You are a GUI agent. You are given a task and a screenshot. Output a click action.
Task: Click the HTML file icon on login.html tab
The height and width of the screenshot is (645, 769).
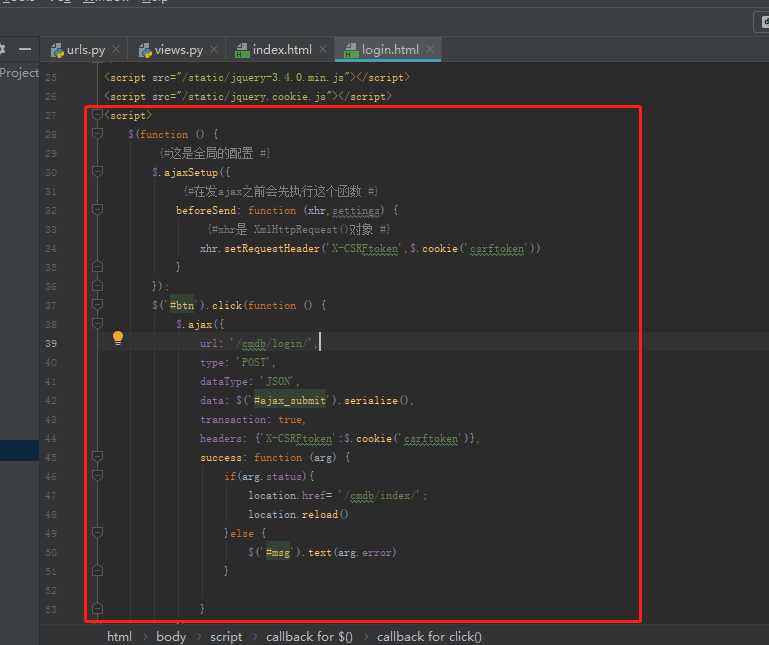351,50
